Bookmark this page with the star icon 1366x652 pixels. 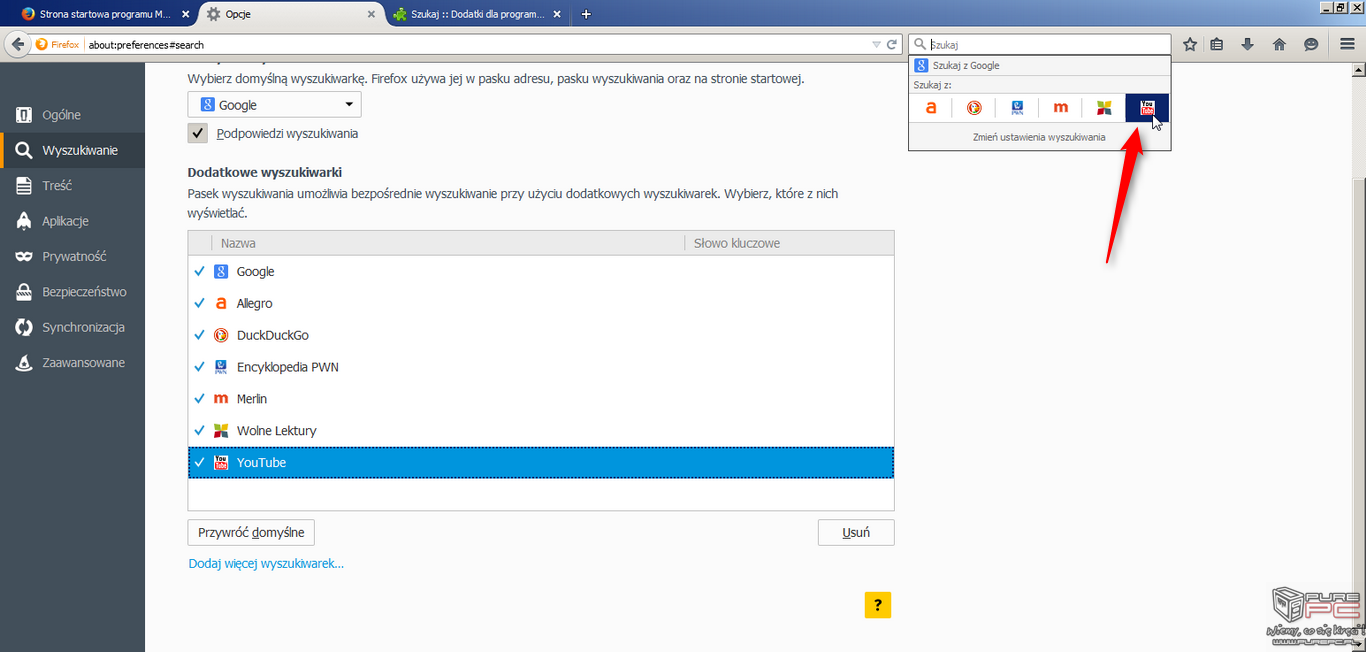click(1190, 44)
